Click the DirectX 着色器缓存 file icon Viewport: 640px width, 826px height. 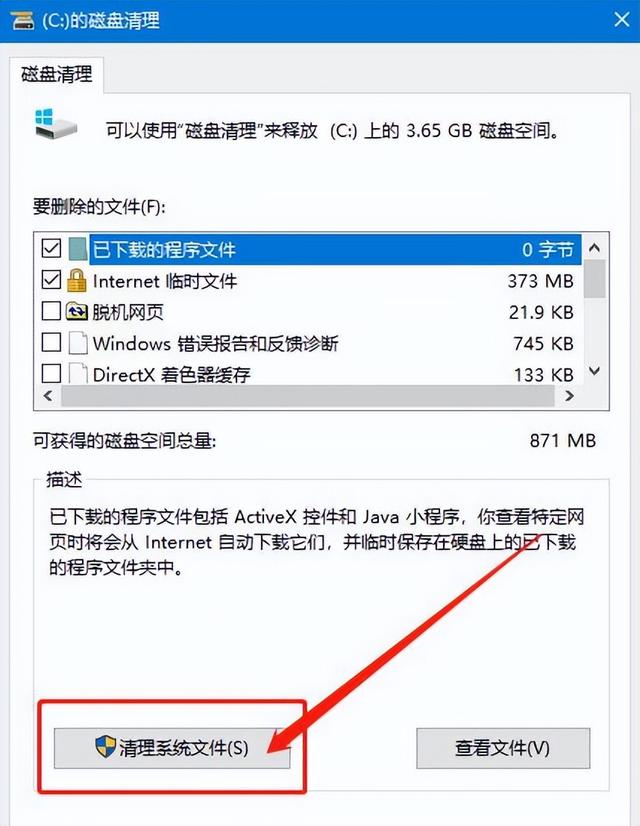pyautogui.click(x=77, y=373)
